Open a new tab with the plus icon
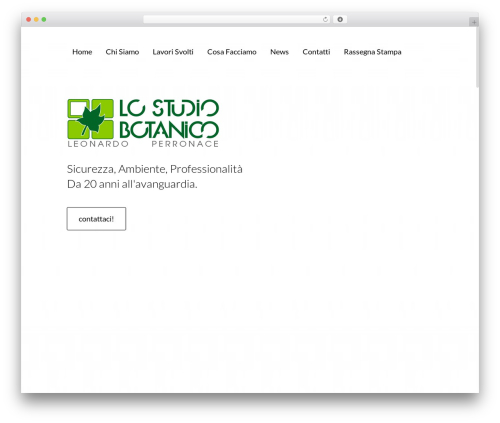 coord(474,22)
